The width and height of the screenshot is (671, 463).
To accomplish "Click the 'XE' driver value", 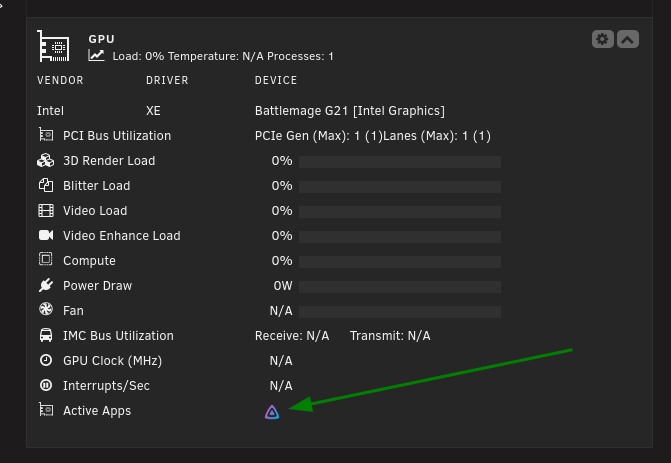I will click(153, 111).
